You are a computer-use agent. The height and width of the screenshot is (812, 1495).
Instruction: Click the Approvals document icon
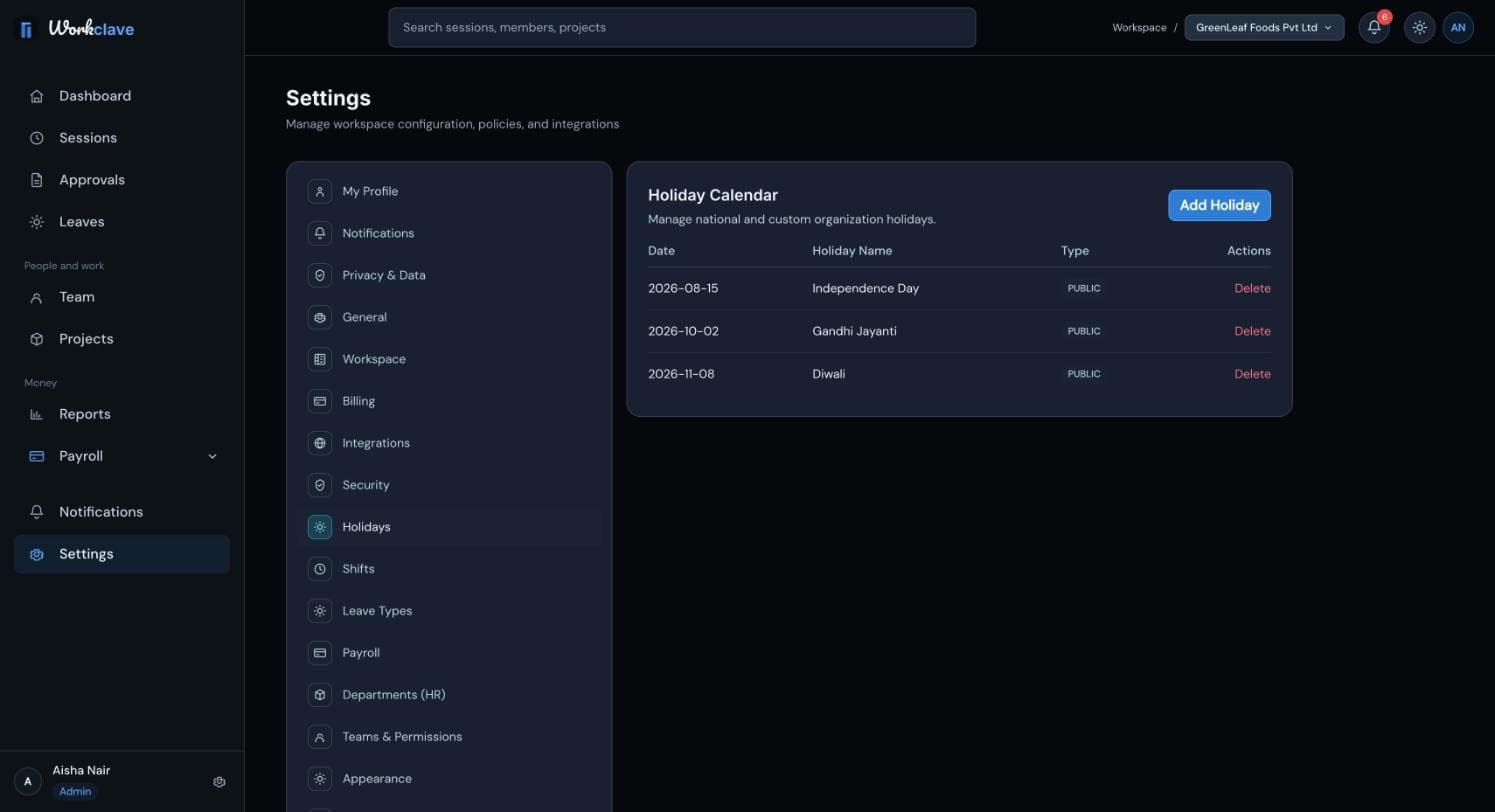[37, 180]
